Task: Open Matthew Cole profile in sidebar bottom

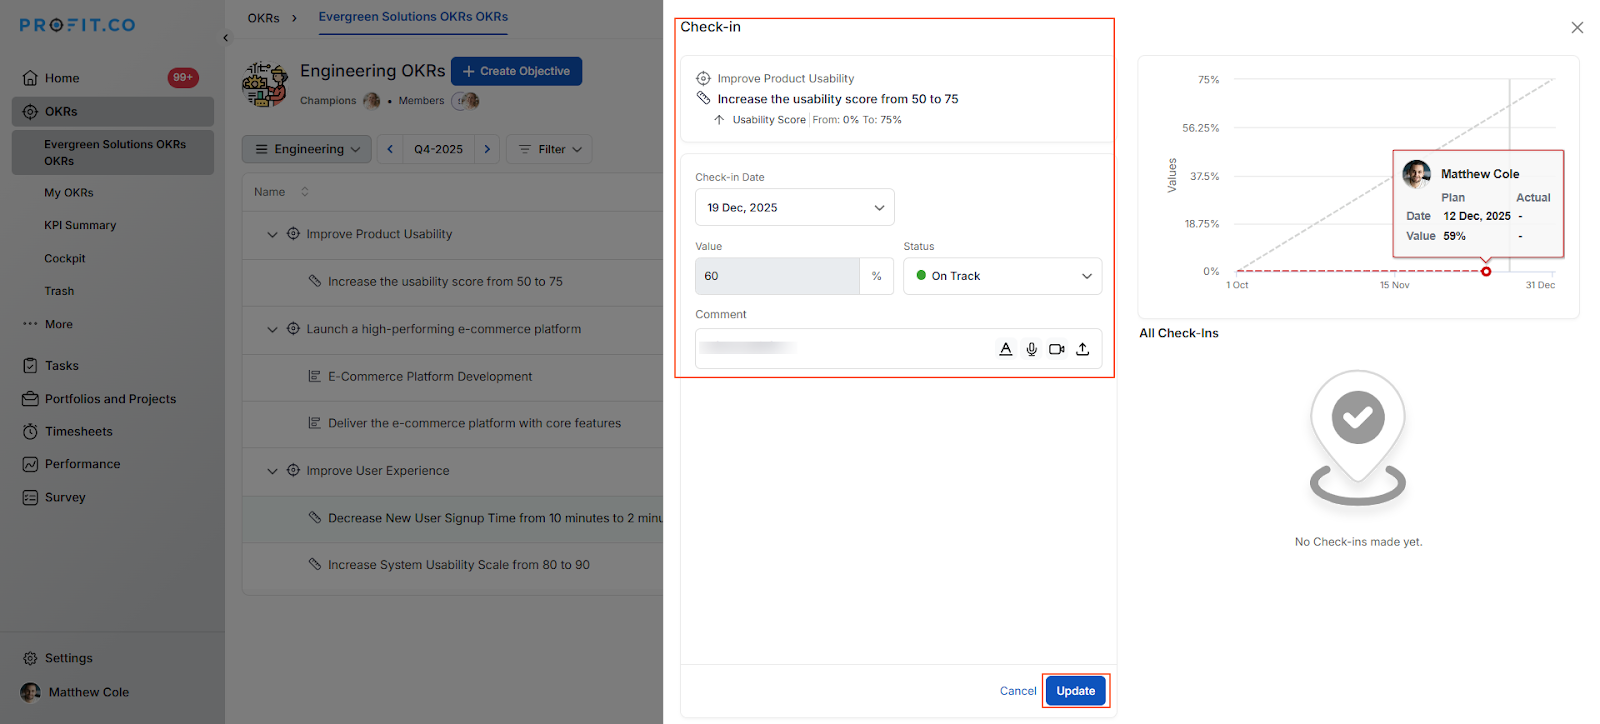Action: click(75, 692)
